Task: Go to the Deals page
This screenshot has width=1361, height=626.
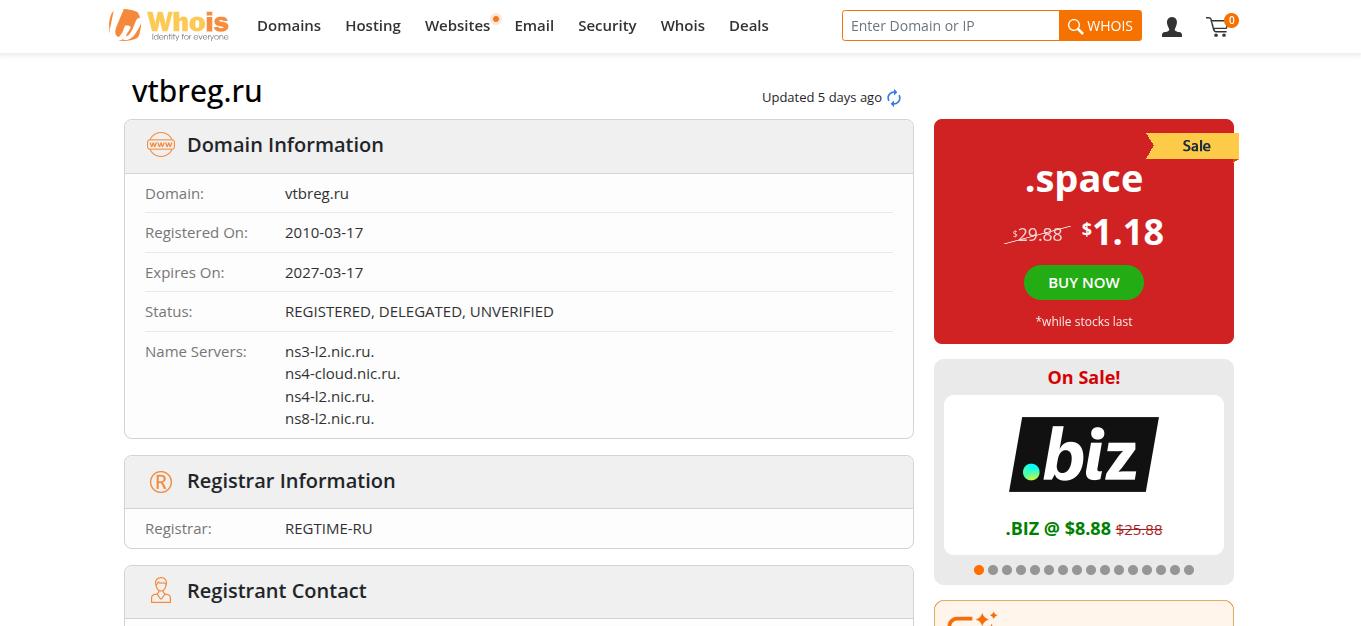Action: tap(749, 26)
